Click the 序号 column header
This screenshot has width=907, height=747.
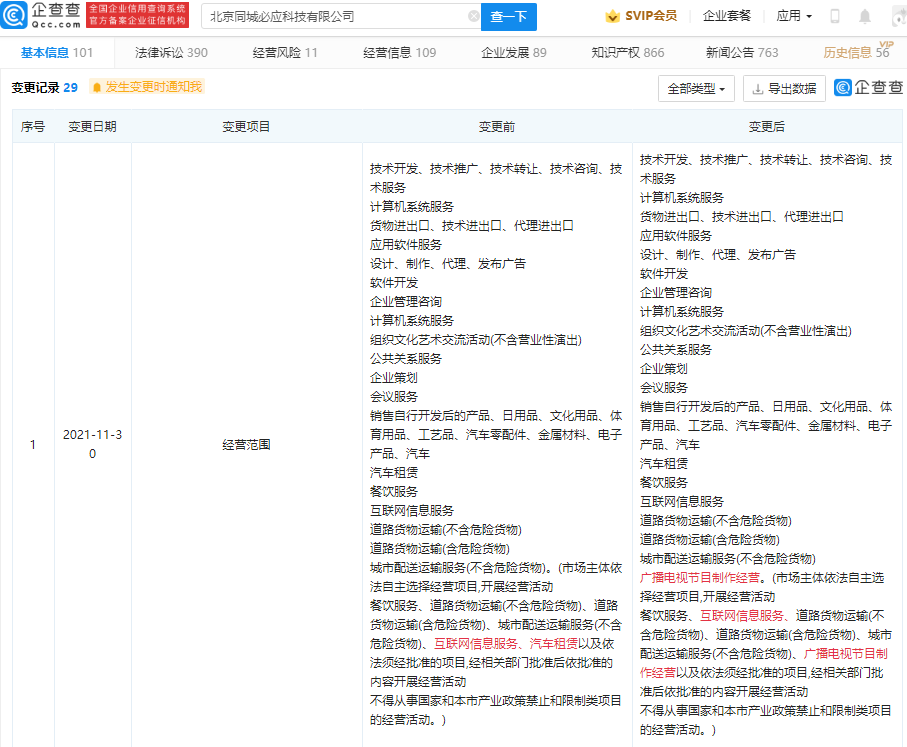tap(33, 127)
